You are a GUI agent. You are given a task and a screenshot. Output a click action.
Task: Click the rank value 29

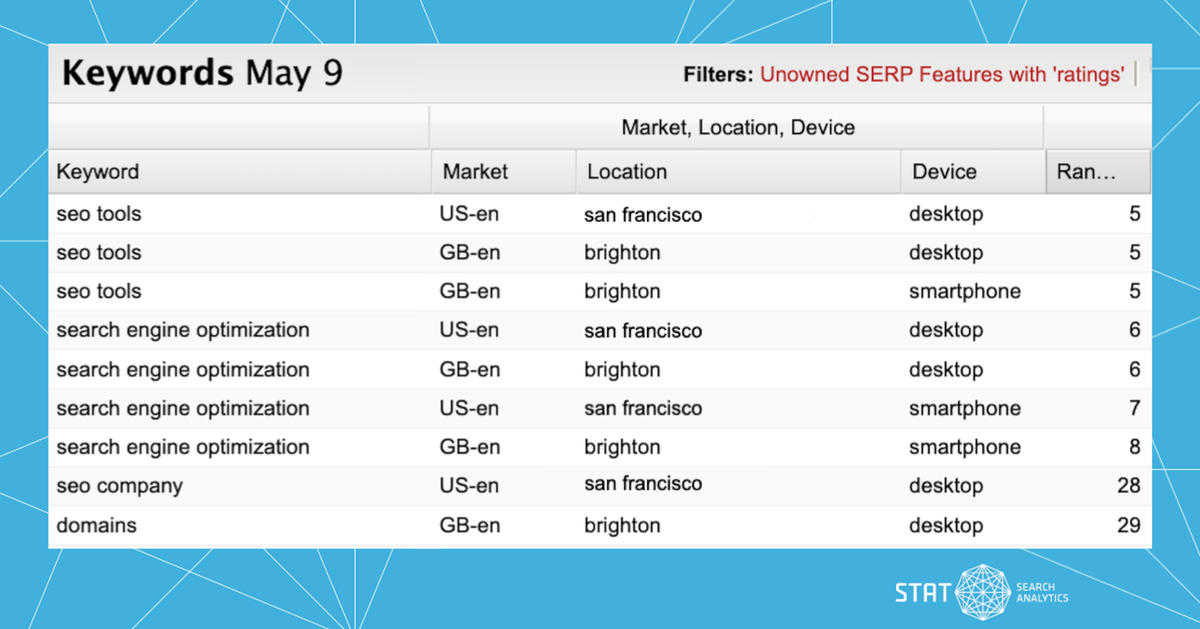1128,525
